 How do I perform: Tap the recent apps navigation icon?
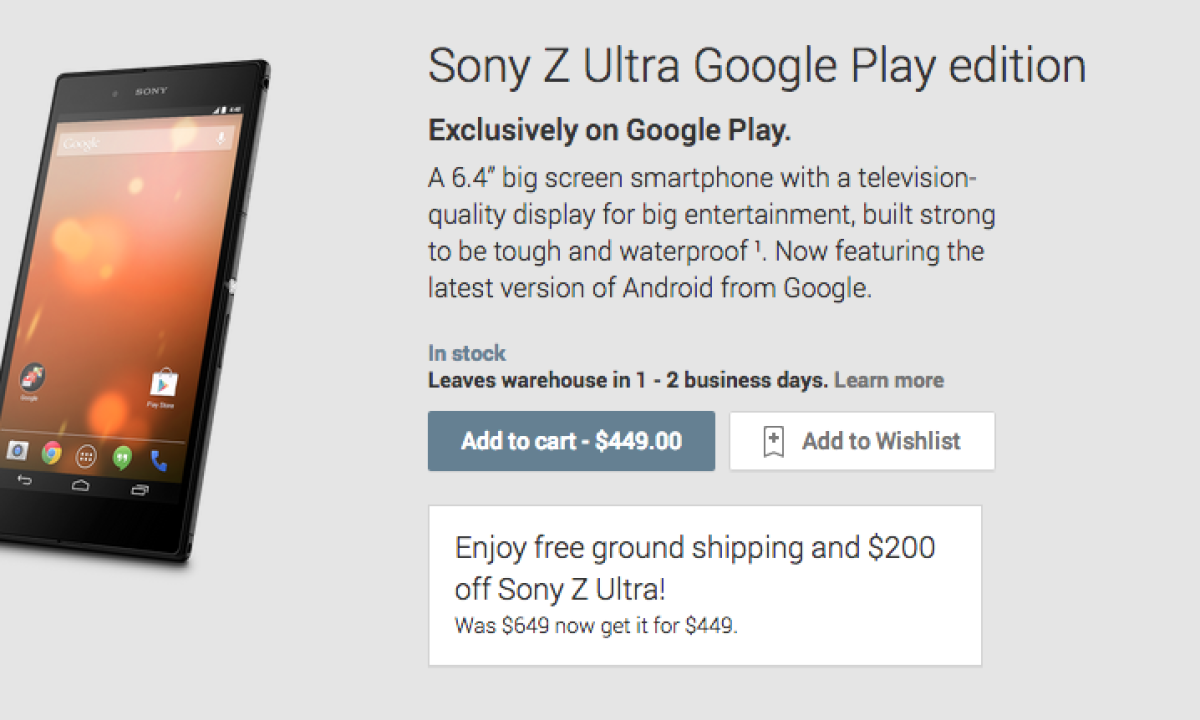(140, 490)
